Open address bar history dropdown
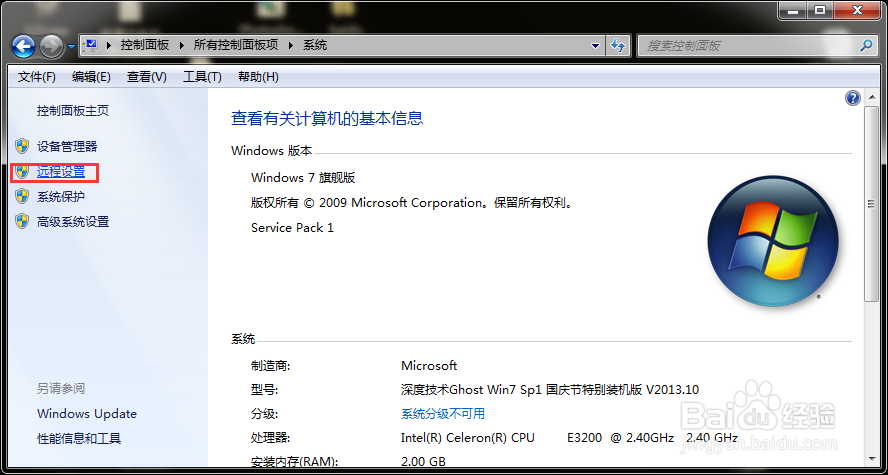The image size is (888, 475). point(595,46)
